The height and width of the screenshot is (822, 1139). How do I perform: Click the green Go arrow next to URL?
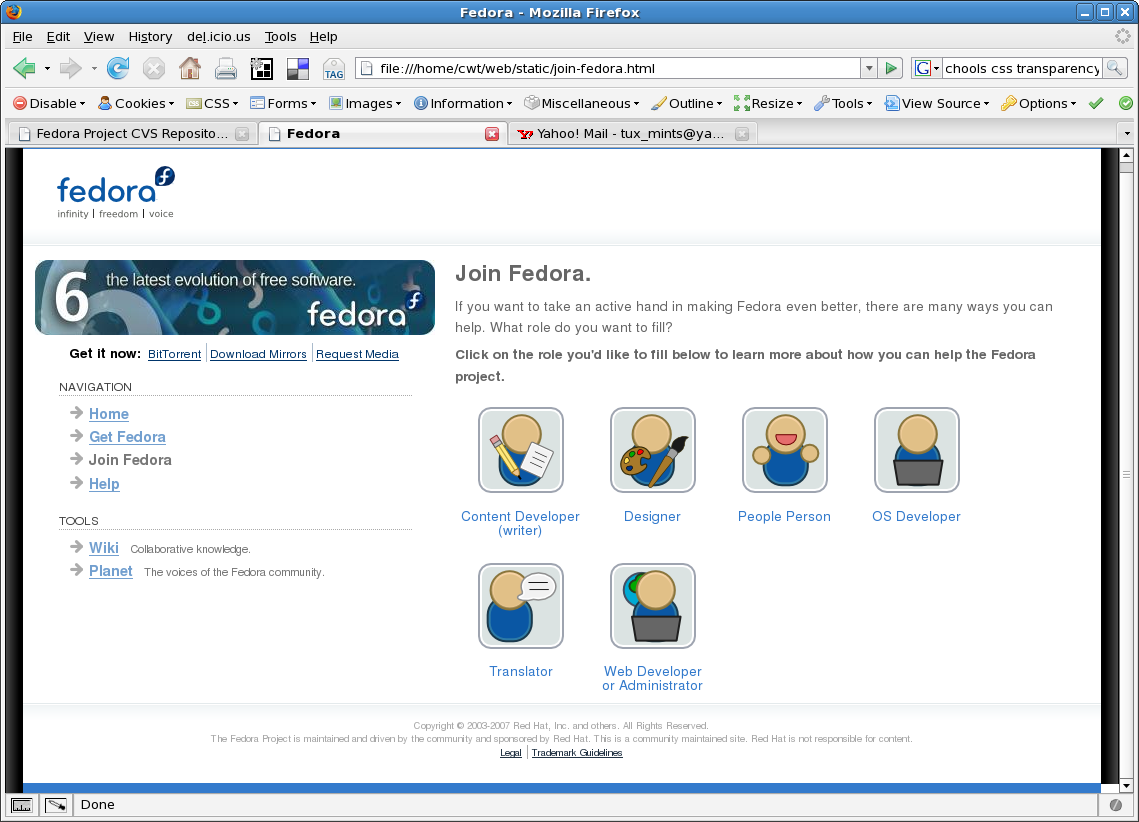point(891,68)
